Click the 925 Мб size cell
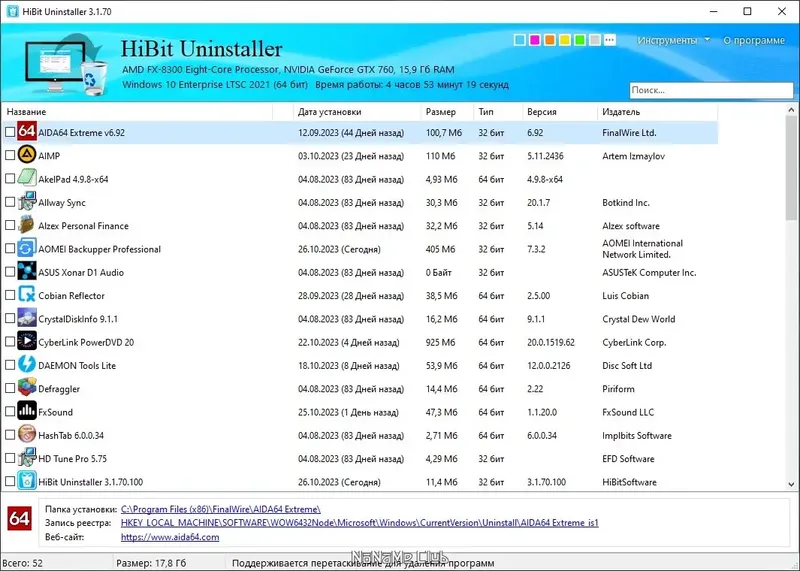Image resolution: width=800 pixels, height=571 pixels. pos(441,342)
